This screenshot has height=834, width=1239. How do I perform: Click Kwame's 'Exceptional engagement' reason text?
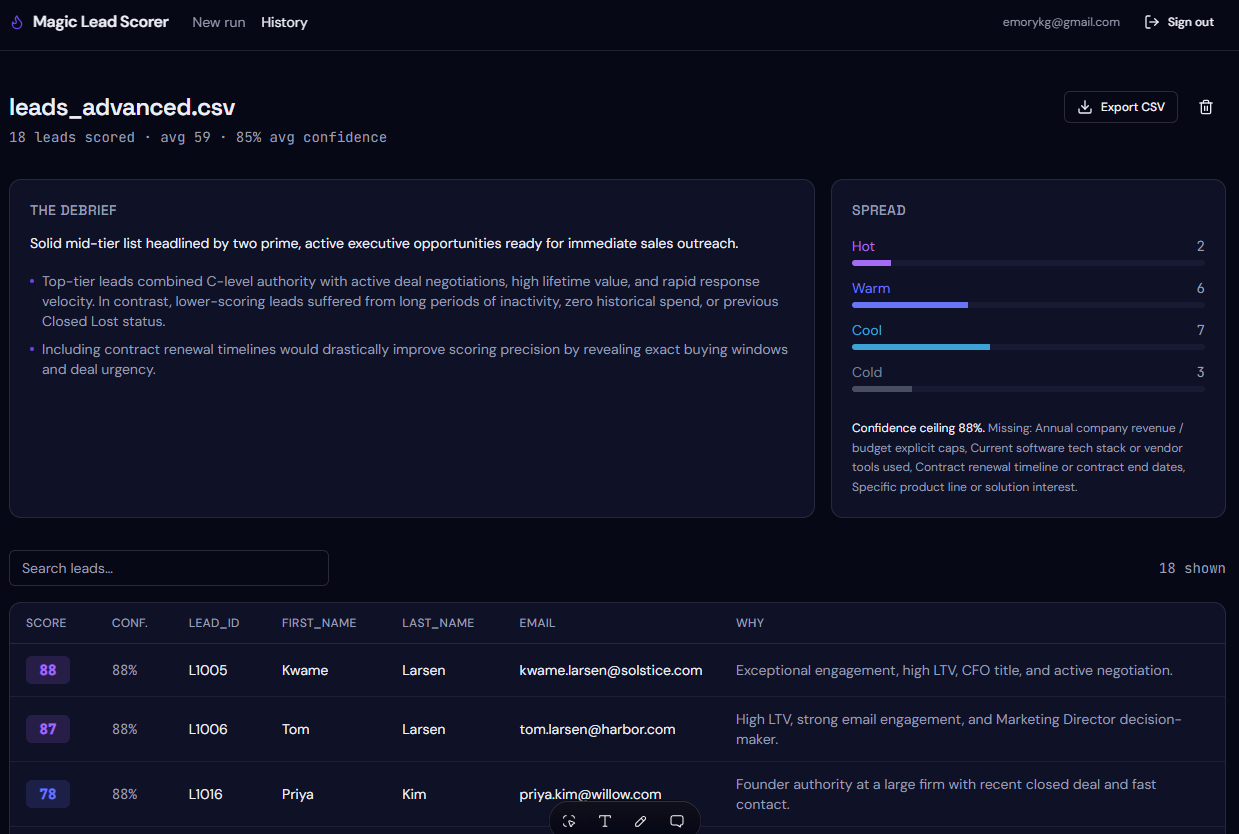pos(954,670)
